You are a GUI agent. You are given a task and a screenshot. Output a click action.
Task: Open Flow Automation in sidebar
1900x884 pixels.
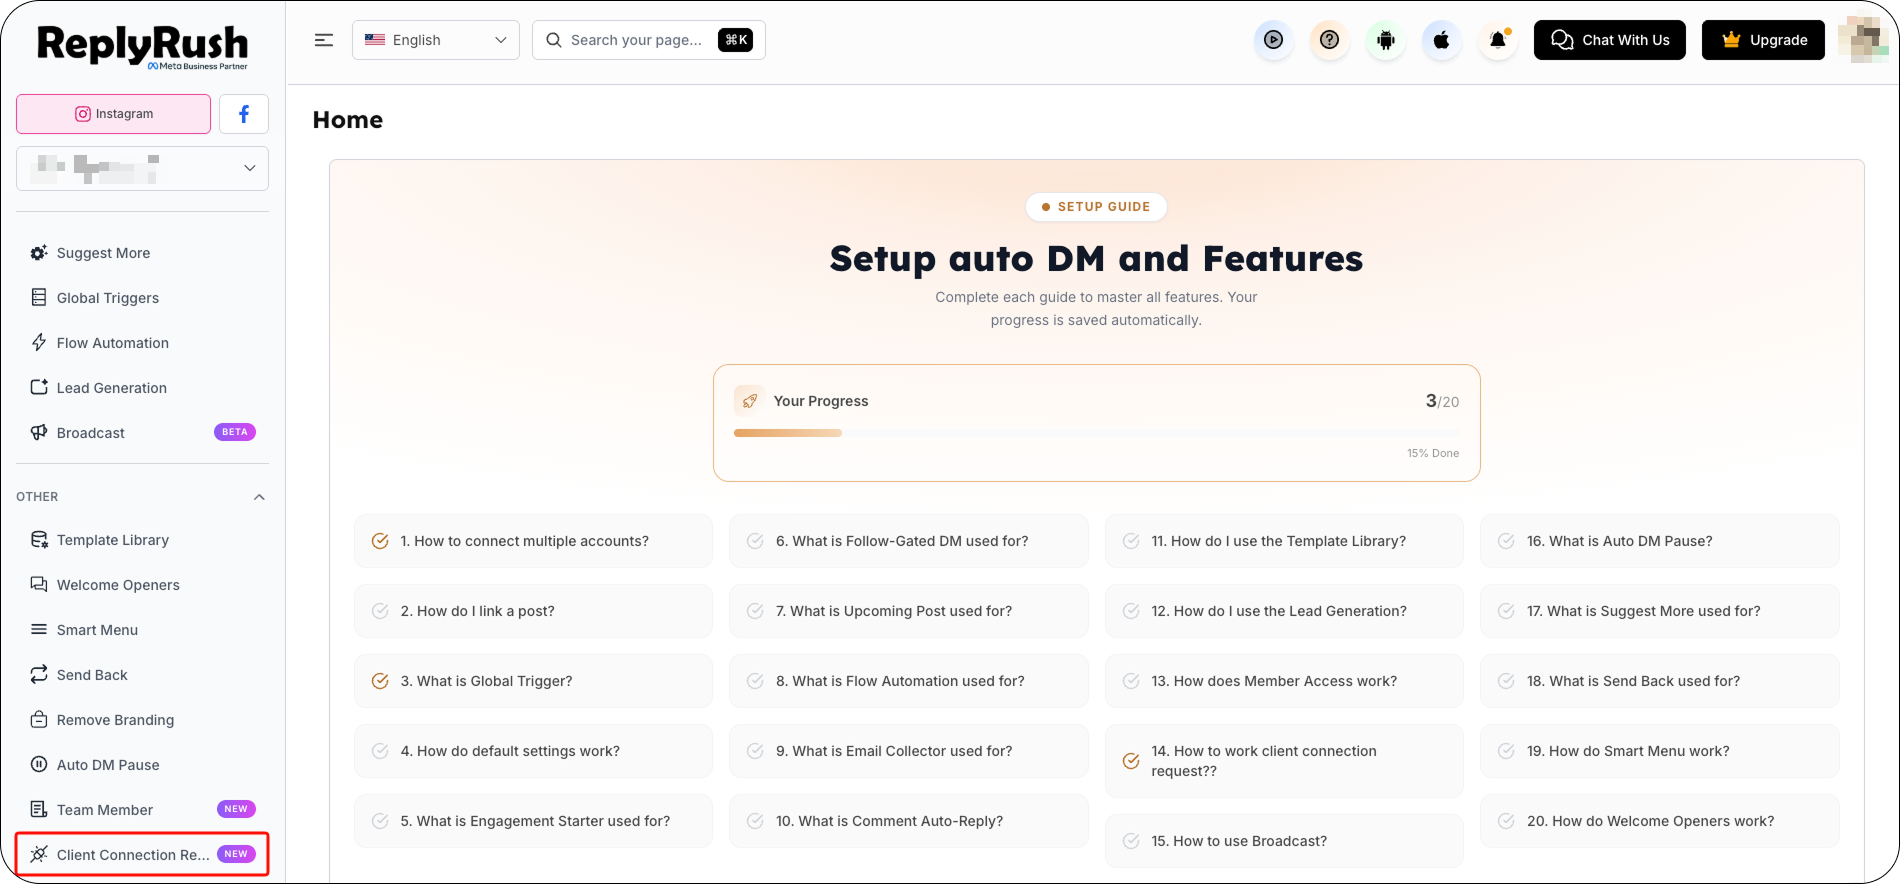point(142,343)
